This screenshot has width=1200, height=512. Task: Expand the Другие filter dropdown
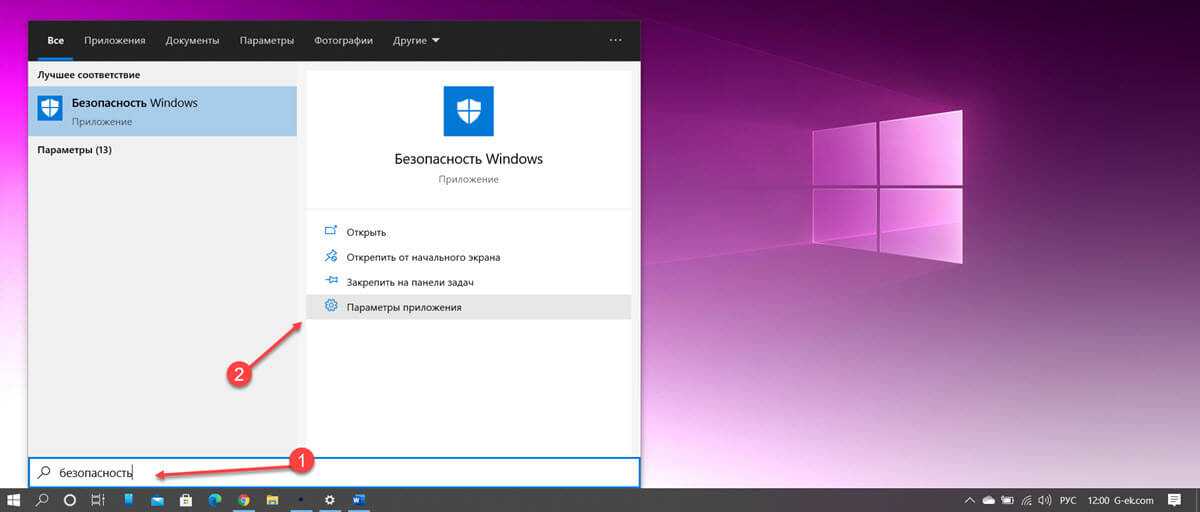416,41
